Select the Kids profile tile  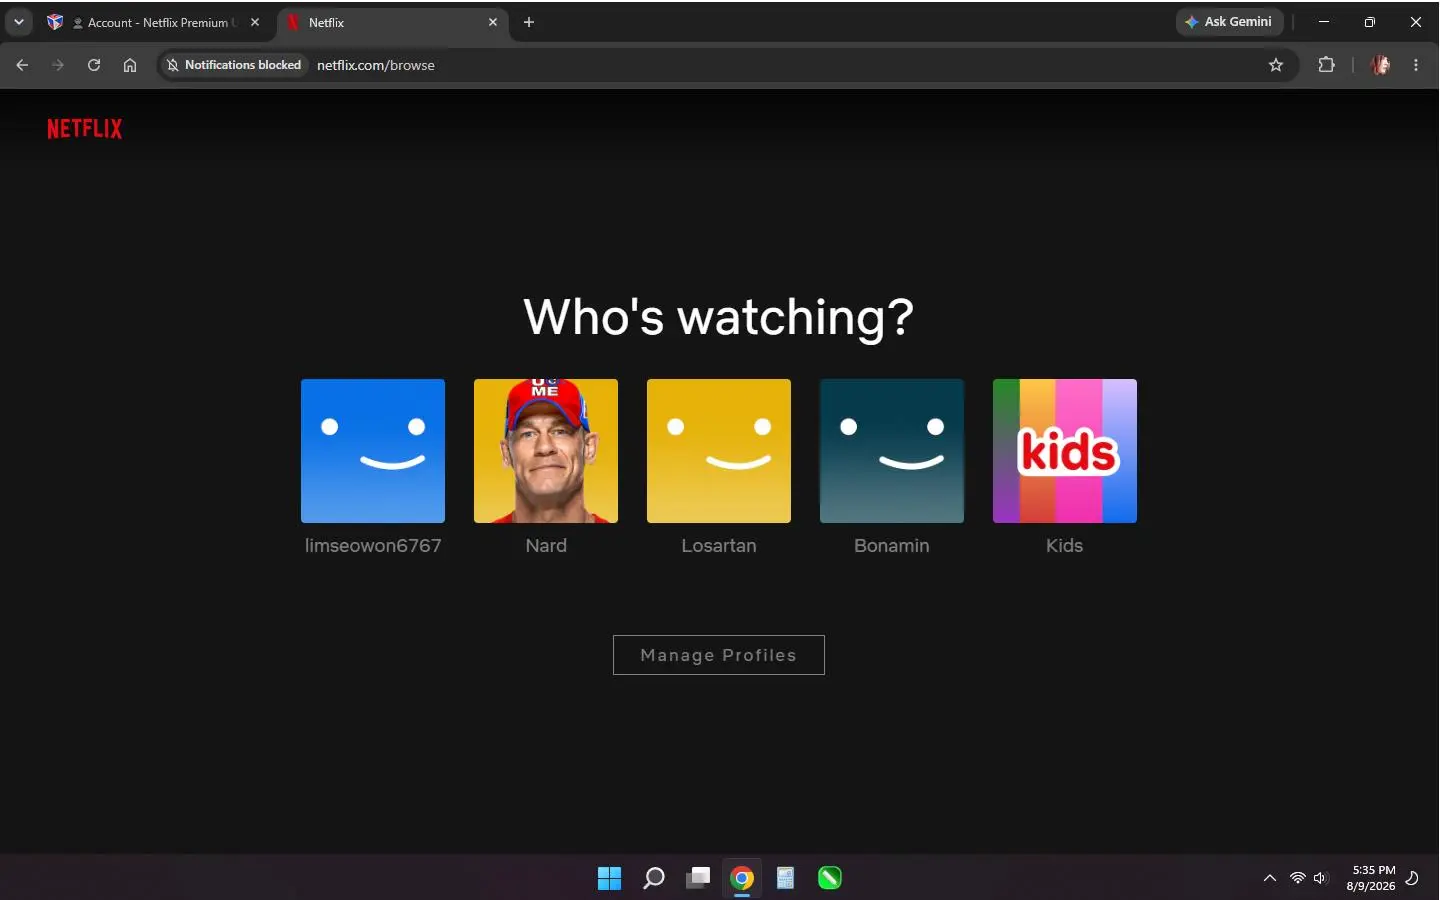pos(1065,451)
